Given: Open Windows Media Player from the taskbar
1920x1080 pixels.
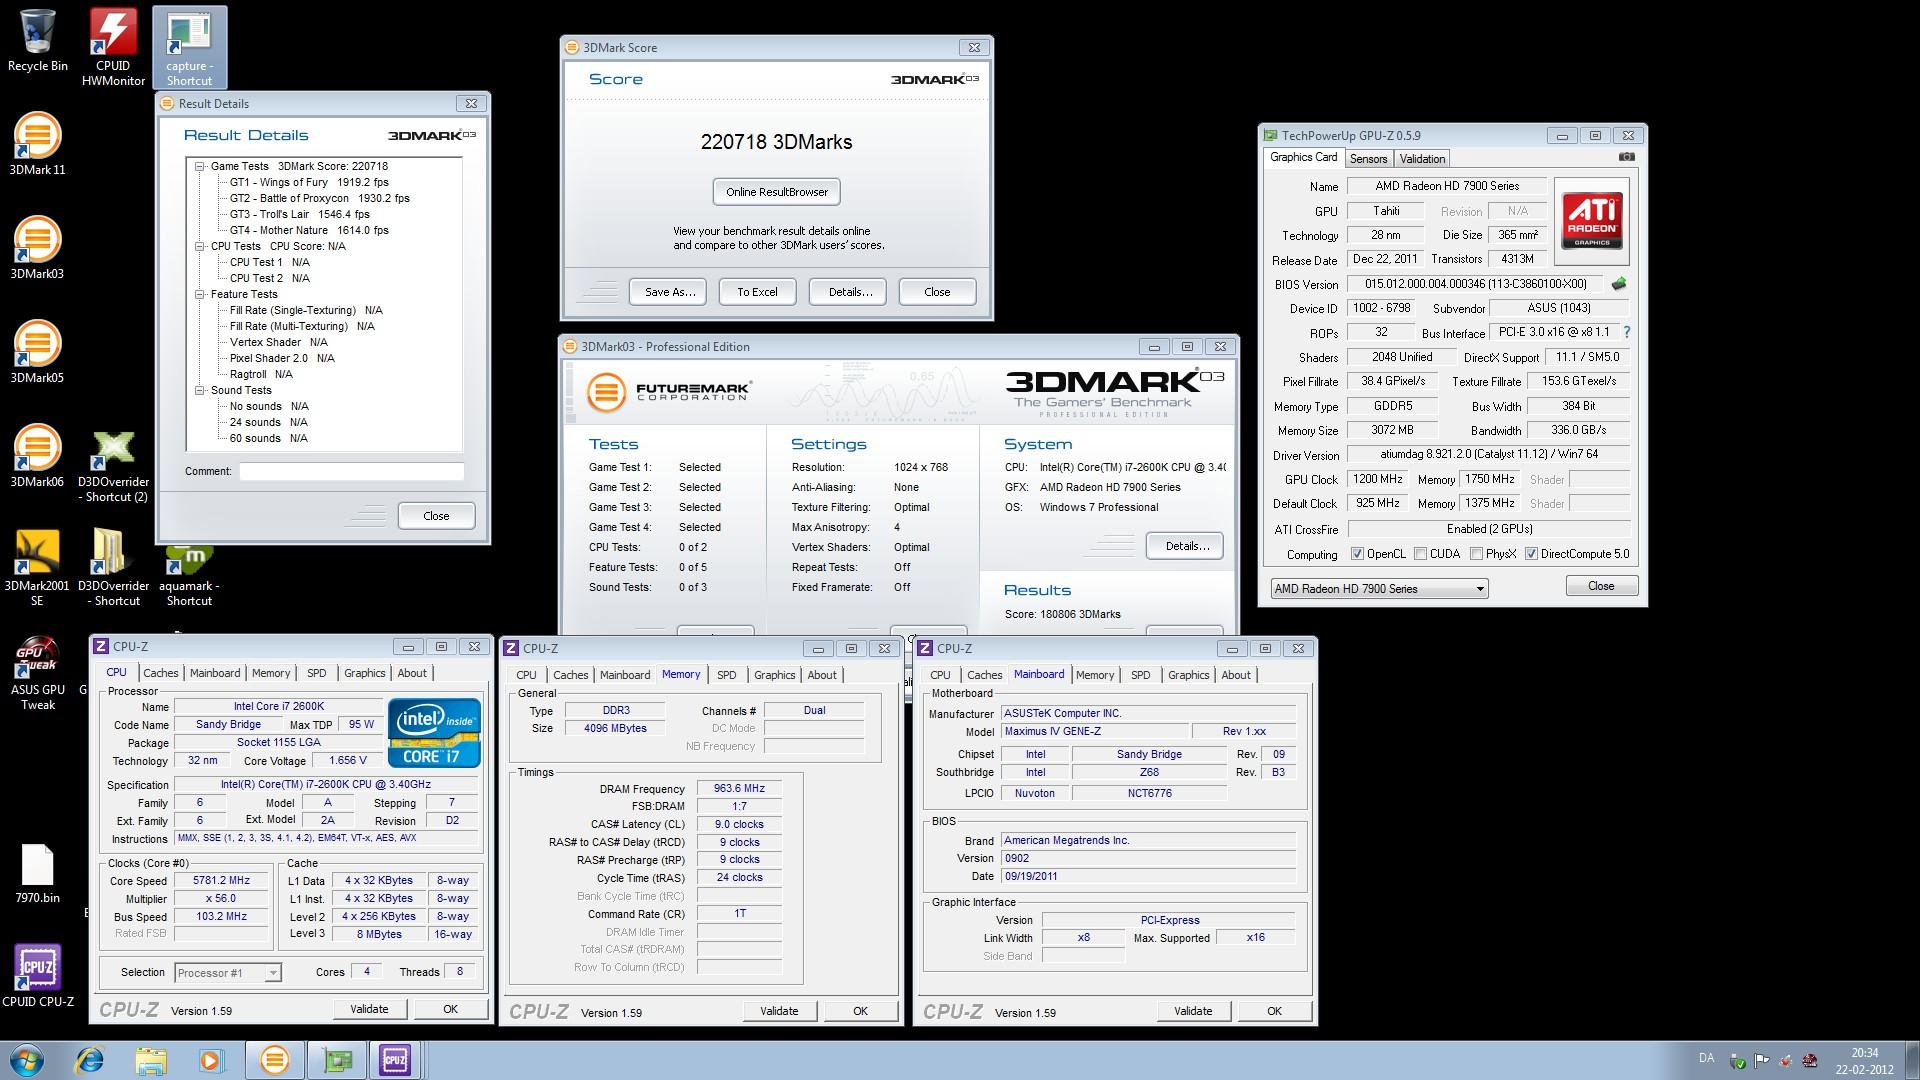Looking at the screenshot, I should (211, 1060).
